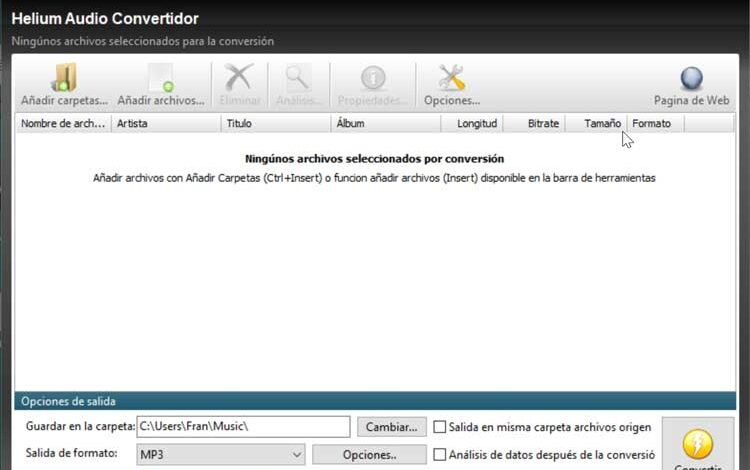This screenshot has width=750, height=470.
Task: Click the Añadir carpetas folder icon
Action: [65, 77]
